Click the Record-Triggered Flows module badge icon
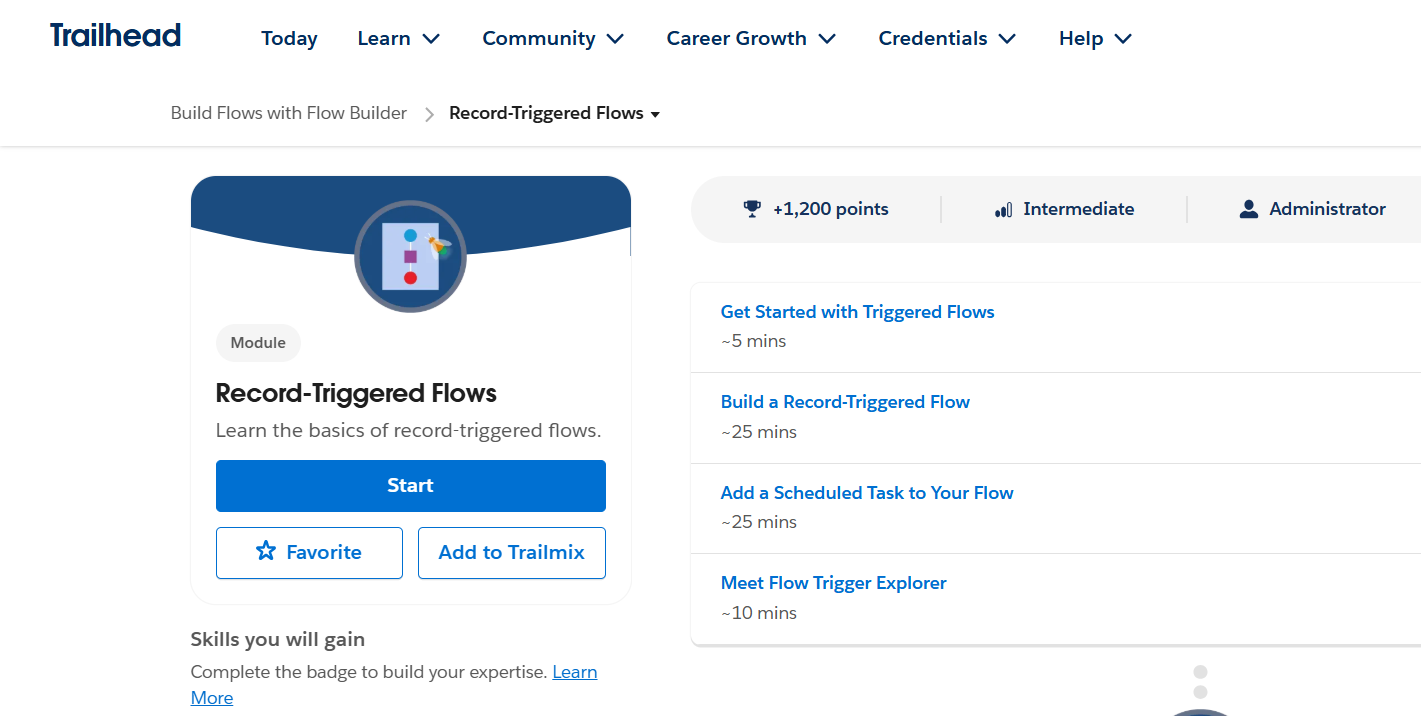The image size is (1421, 716). [x=410, y=257]
